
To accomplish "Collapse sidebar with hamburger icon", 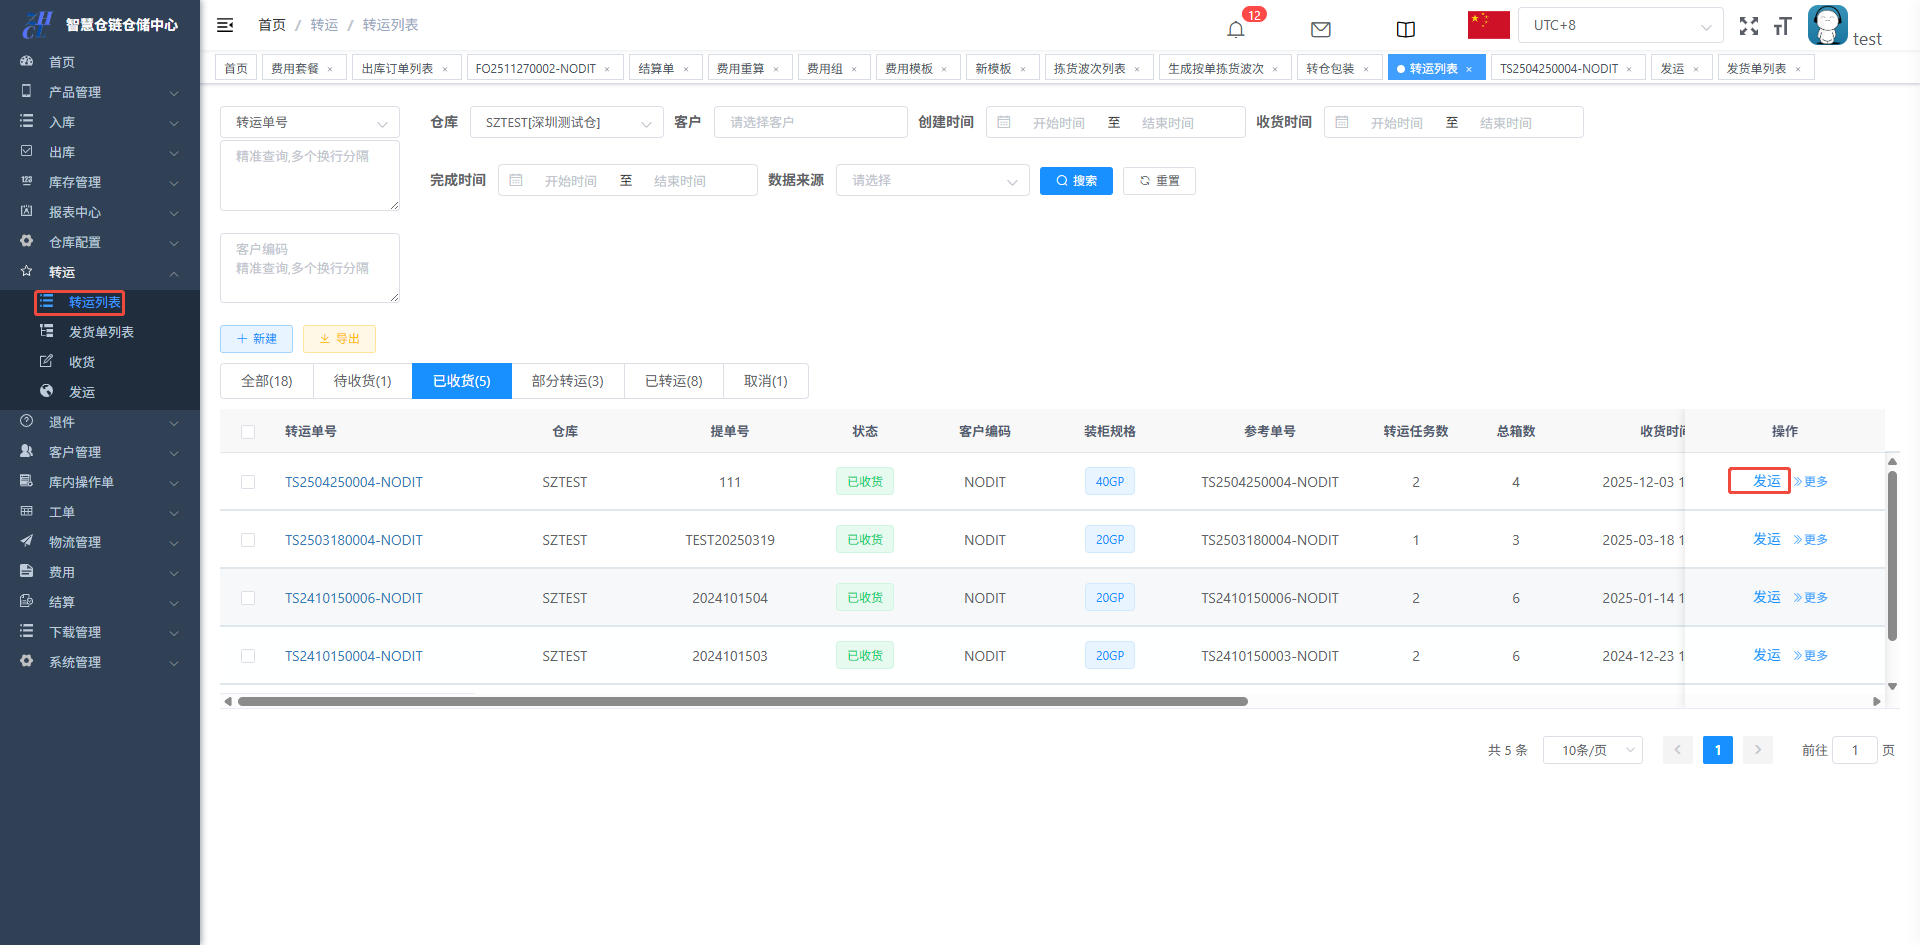I will point(225,25).
